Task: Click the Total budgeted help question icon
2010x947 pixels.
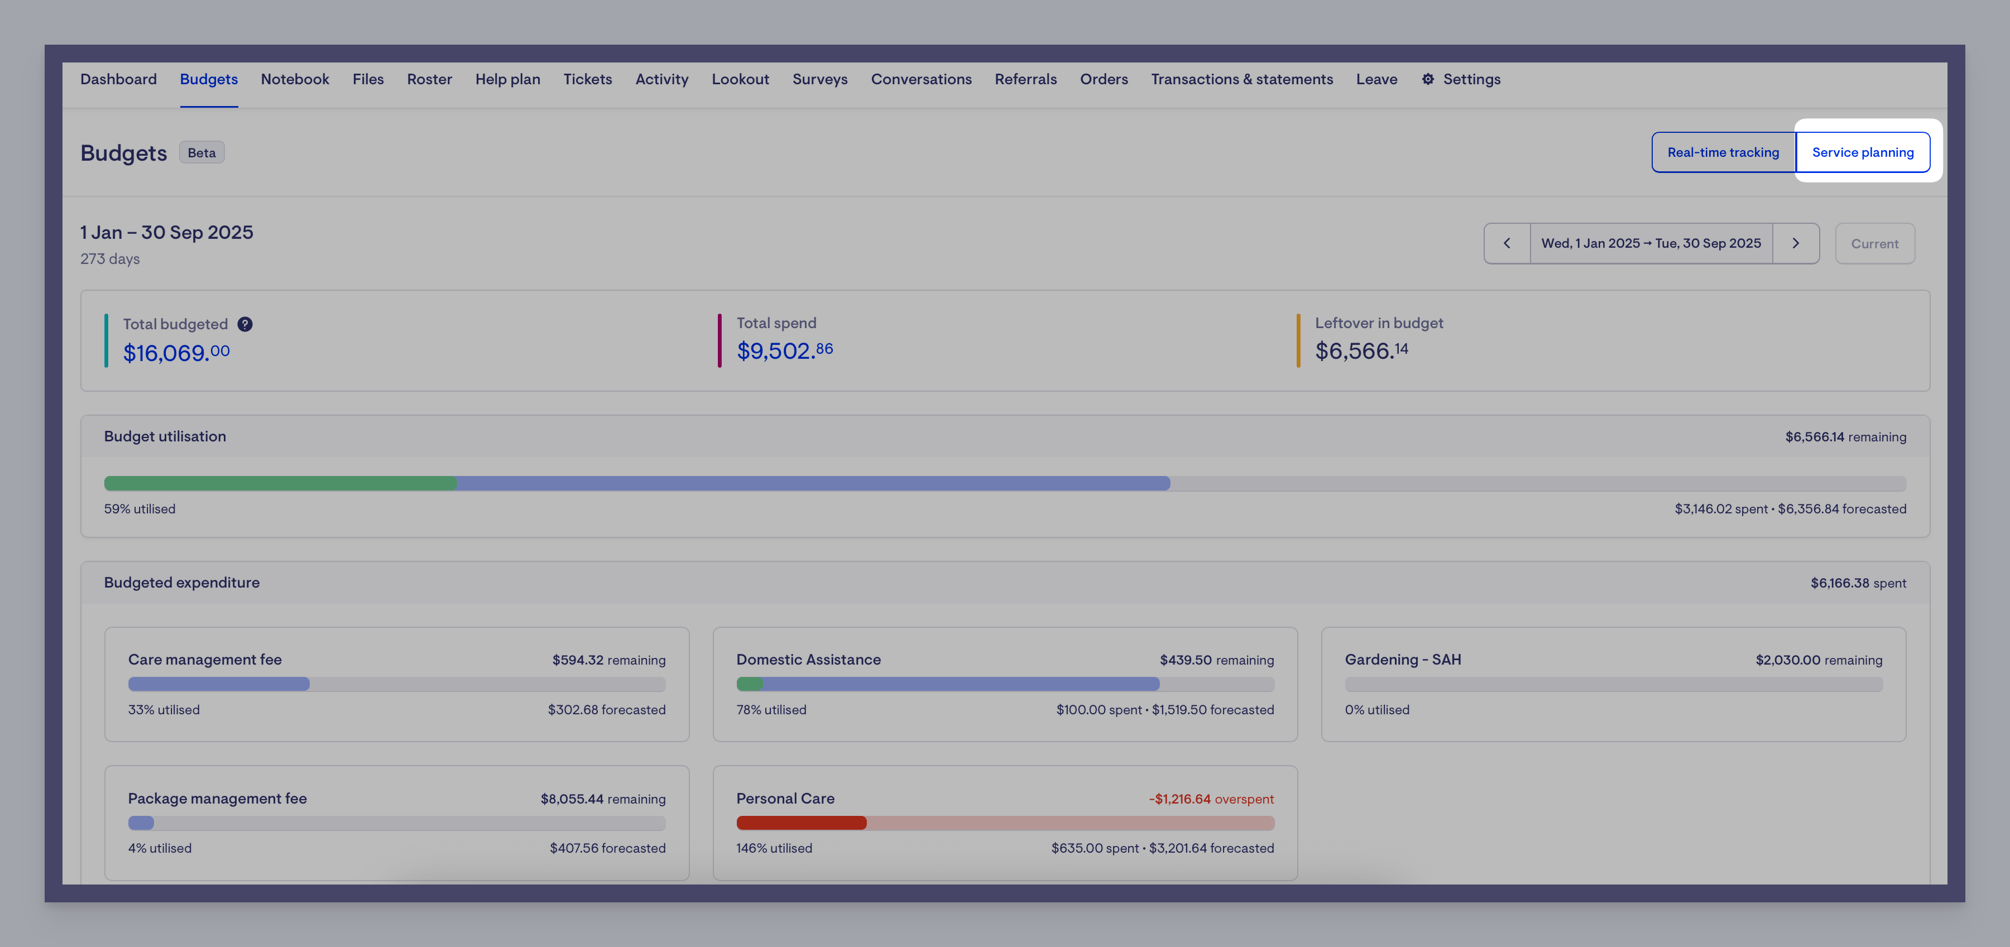Action: pyautogui.click(x=245, y=324)
